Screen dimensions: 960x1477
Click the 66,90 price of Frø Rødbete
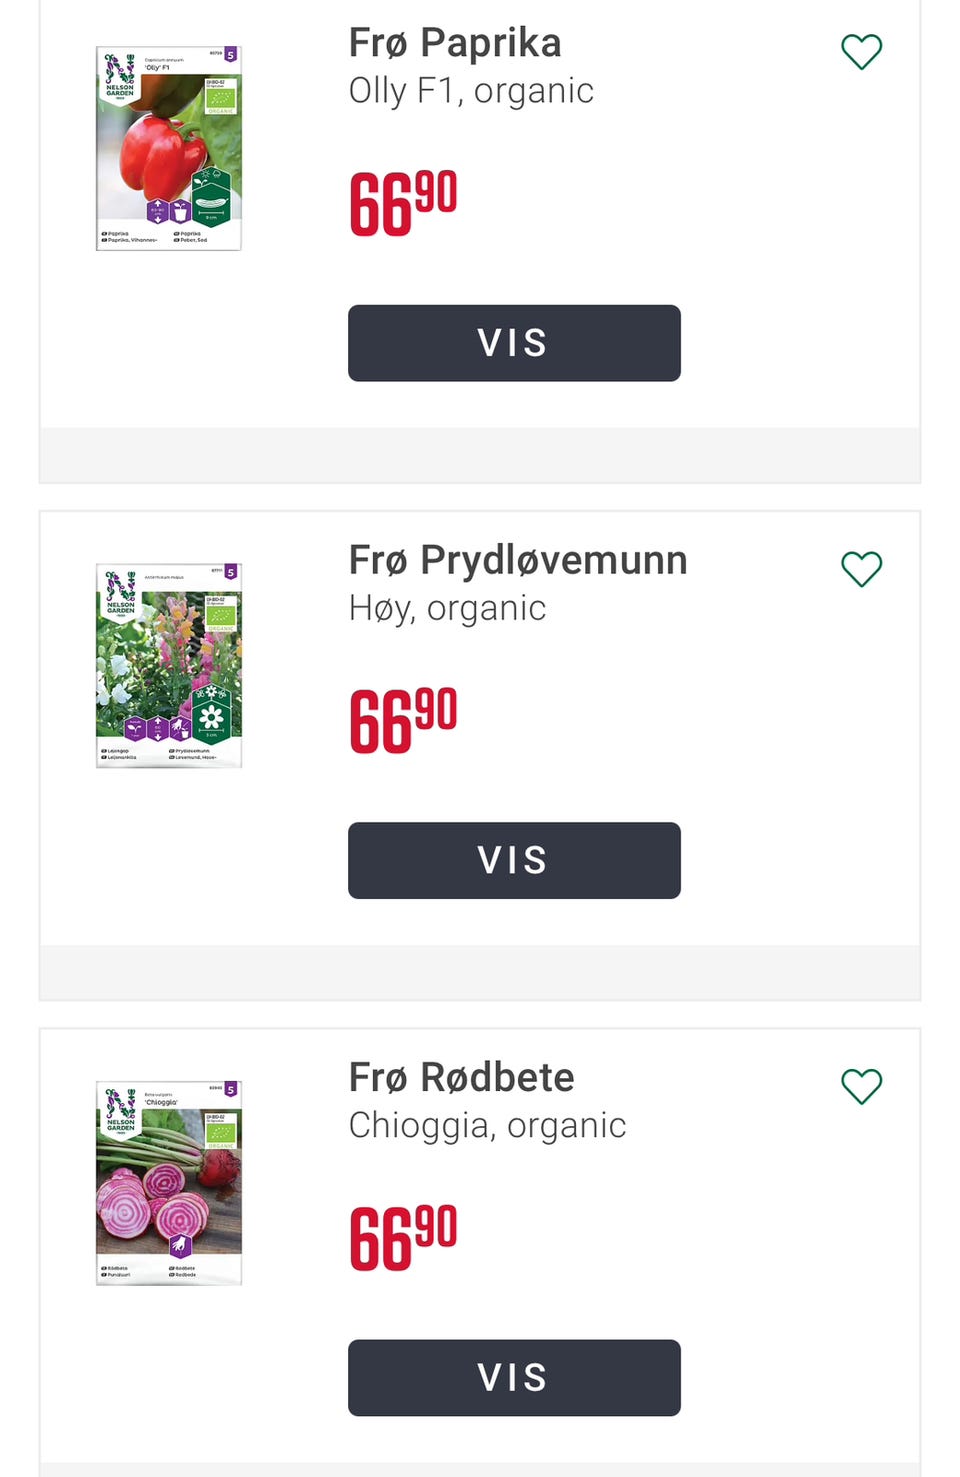(403, 1237)
